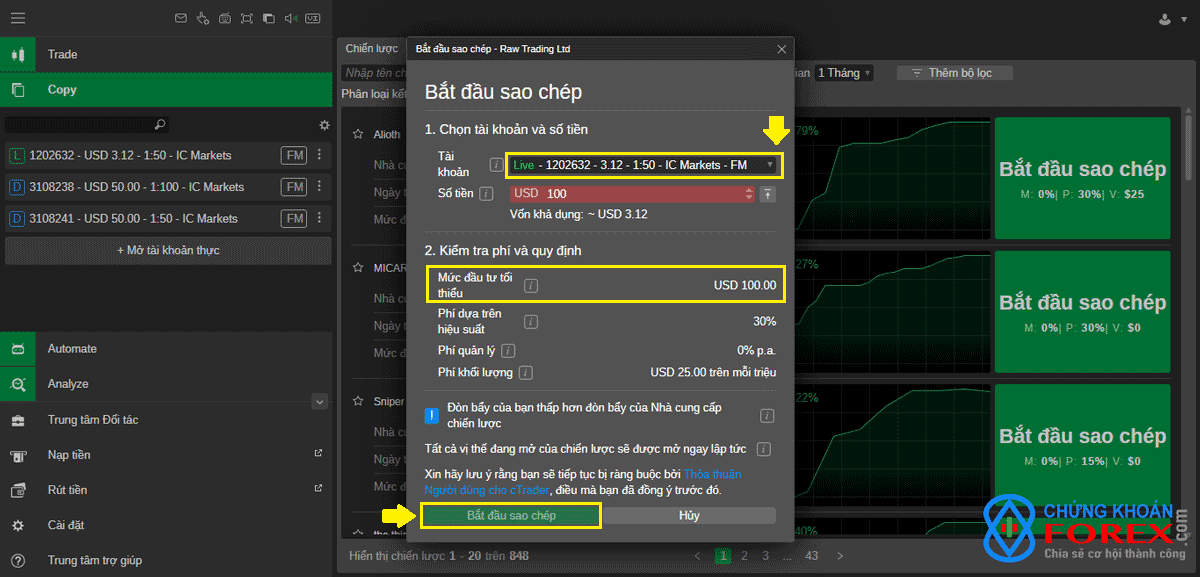Open the 1 Tháng time period dropdown
The width and height of the screenshot is (1200, 577).
tap(845, 73)
